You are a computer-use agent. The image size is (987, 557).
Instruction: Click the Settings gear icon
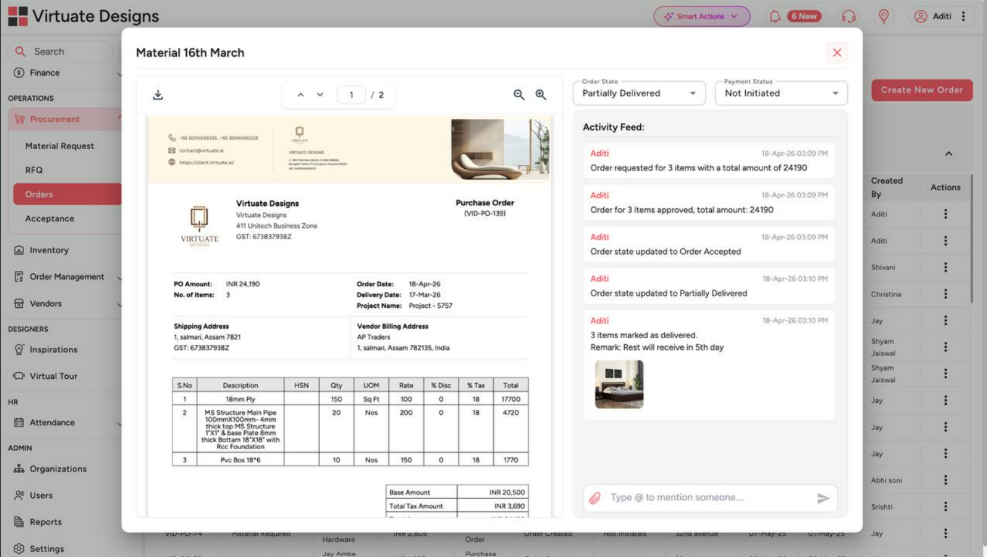click(19, 549)
